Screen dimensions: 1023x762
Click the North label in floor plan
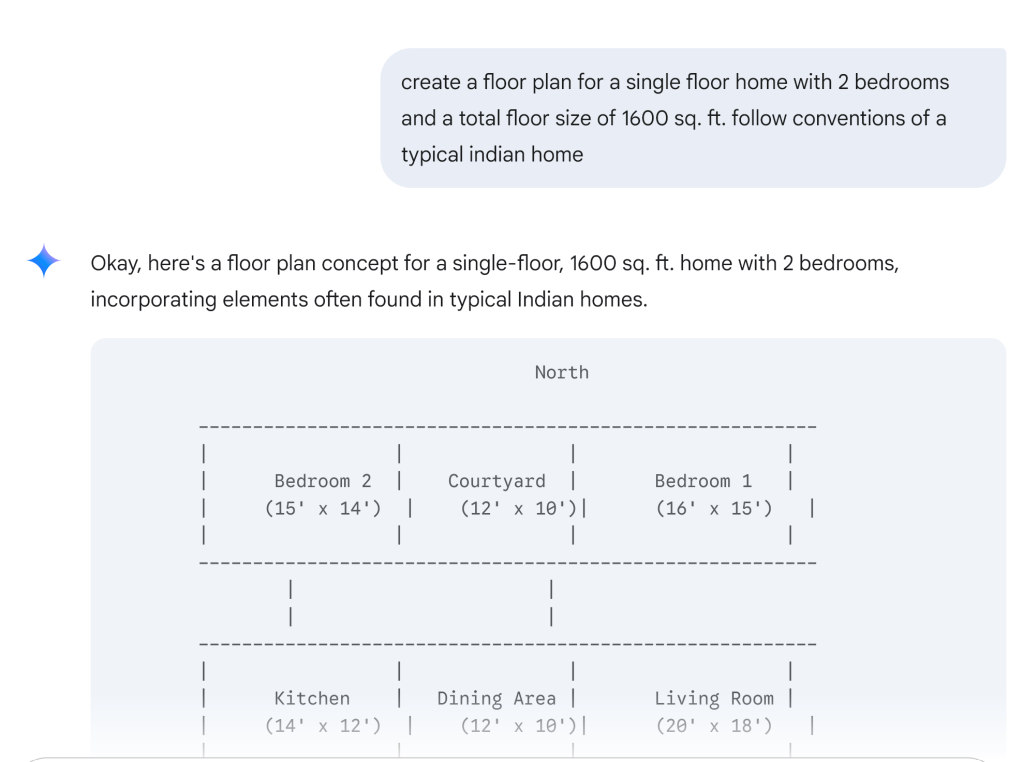(x=561, y=372)
